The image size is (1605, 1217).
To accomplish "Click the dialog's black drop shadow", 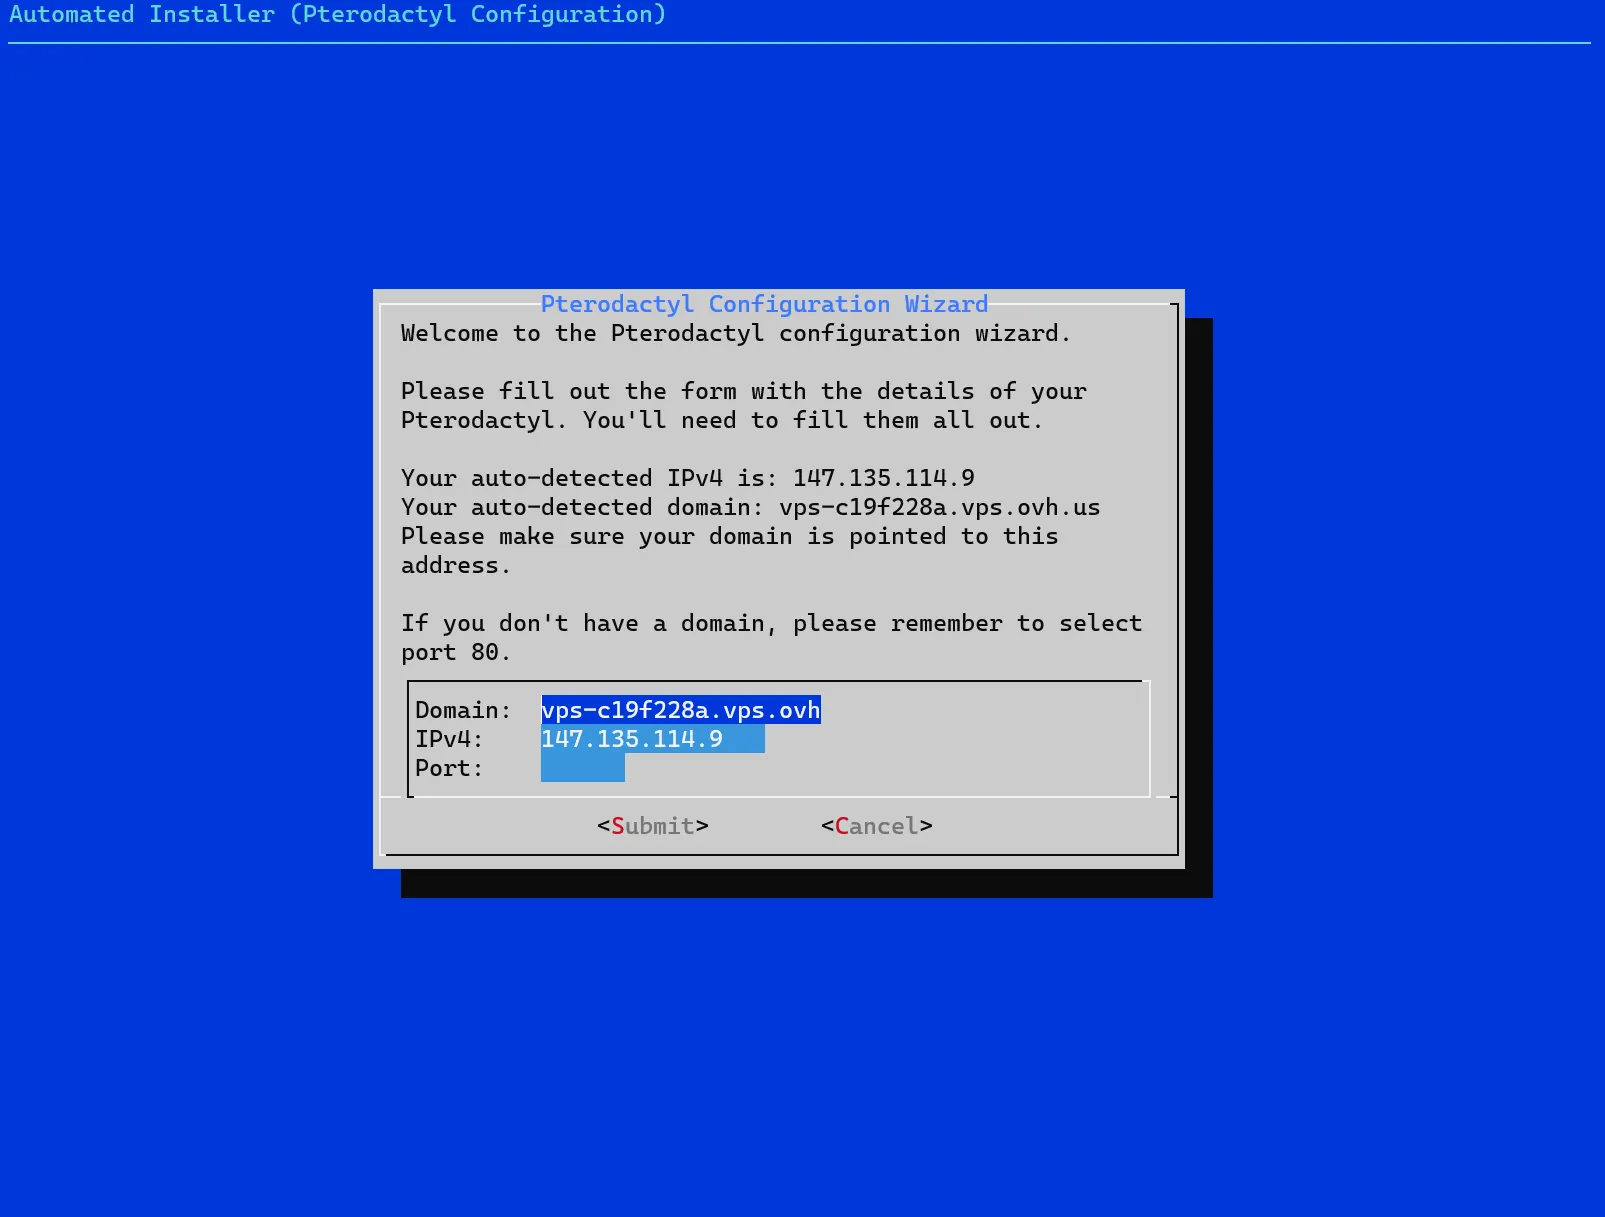I will click(806, 883).
